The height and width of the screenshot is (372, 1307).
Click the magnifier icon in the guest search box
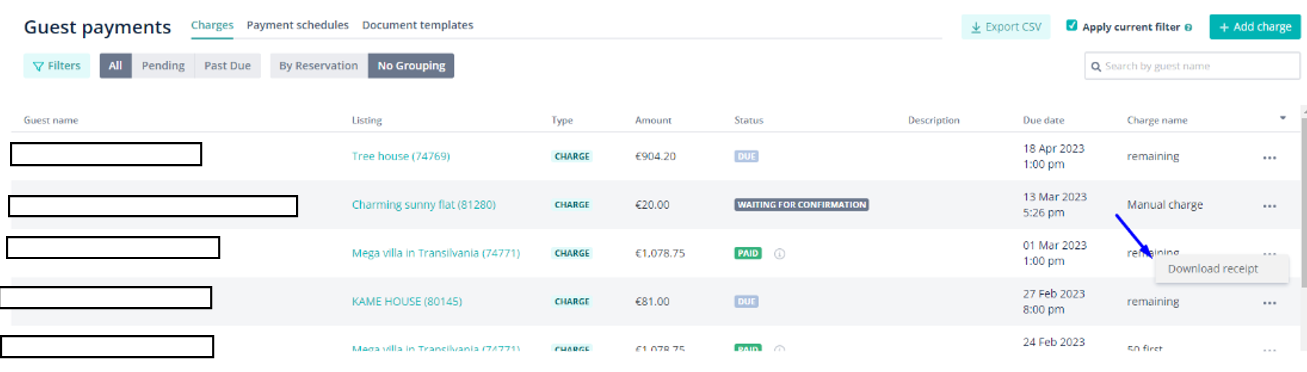tap(1097, 67)
